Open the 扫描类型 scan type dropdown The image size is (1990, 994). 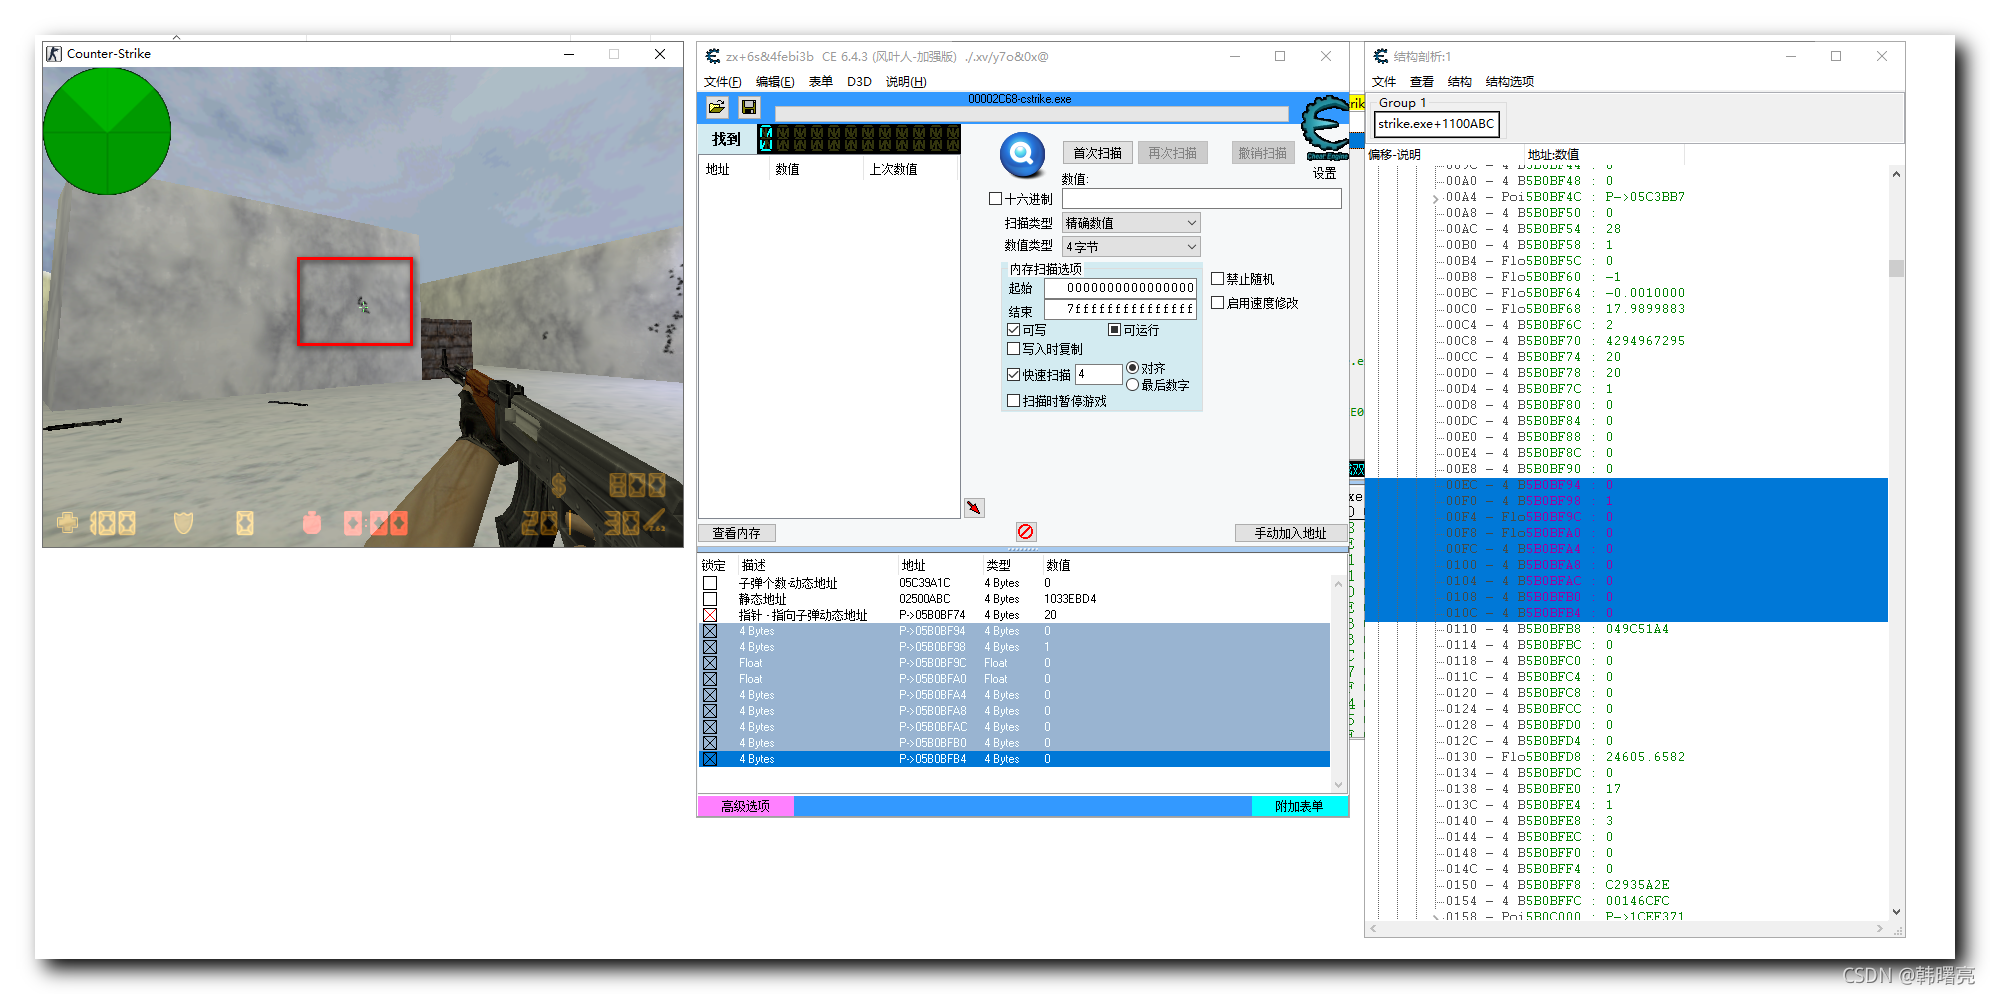1131,223
